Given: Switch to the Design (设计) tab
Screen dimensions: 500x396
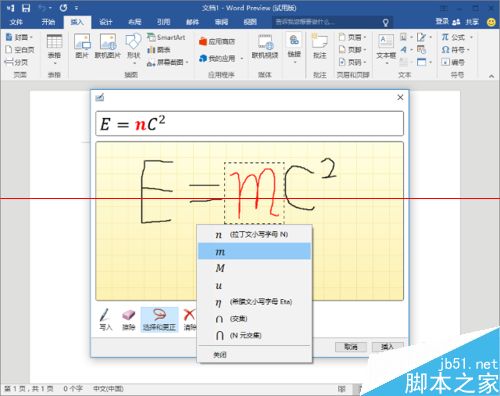Looking at the screenshot, I should (106, 22).
